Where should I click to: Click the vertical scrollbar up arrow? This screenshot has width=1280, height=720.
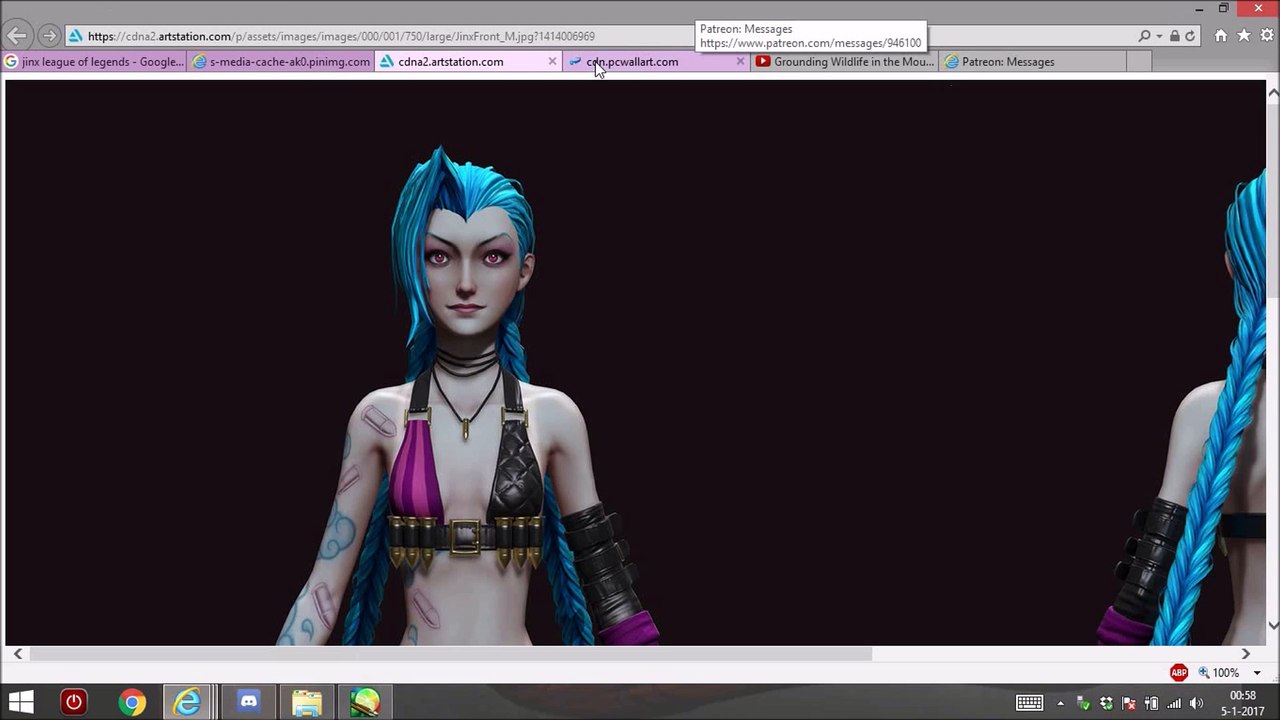(1273, 92)
